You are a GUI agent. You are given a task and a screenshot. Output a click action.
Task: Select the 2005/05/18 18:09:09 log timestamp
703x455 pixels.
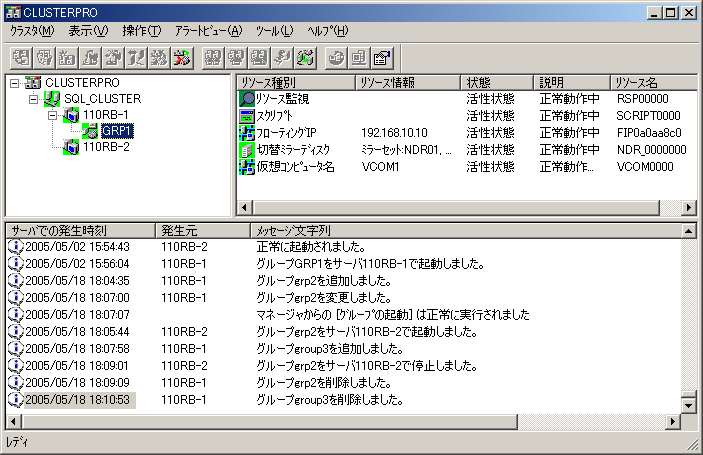tap(77, 382)
